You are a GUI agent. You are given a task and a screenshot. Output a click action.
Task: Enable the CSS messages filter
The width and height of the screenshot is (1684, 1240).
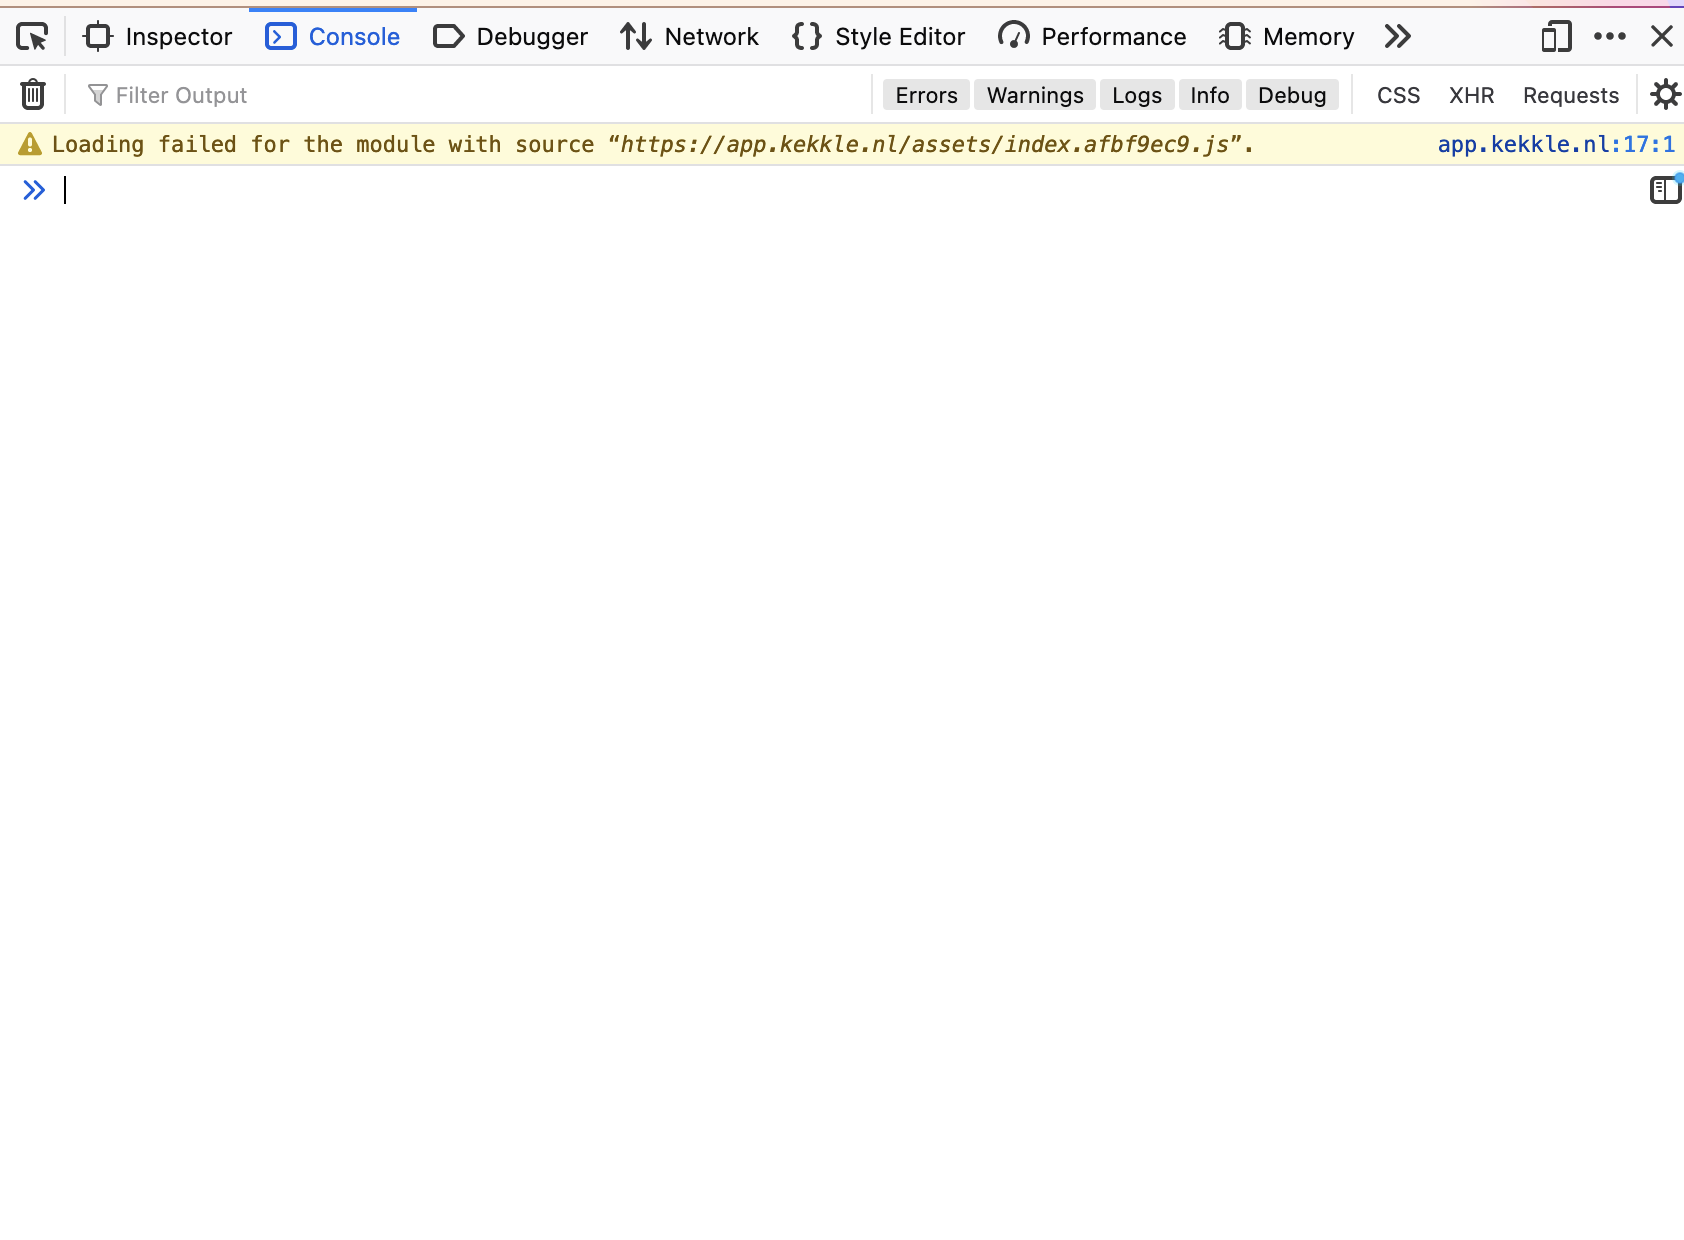[1397, 94]
